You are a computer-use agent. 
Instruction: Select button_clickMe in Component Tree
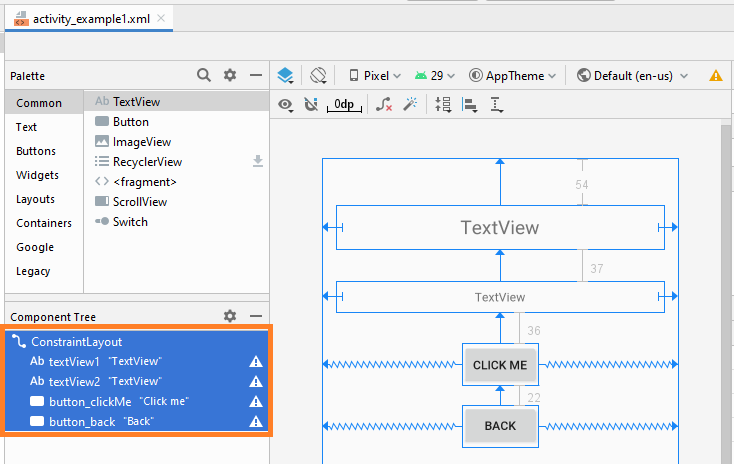136,402
